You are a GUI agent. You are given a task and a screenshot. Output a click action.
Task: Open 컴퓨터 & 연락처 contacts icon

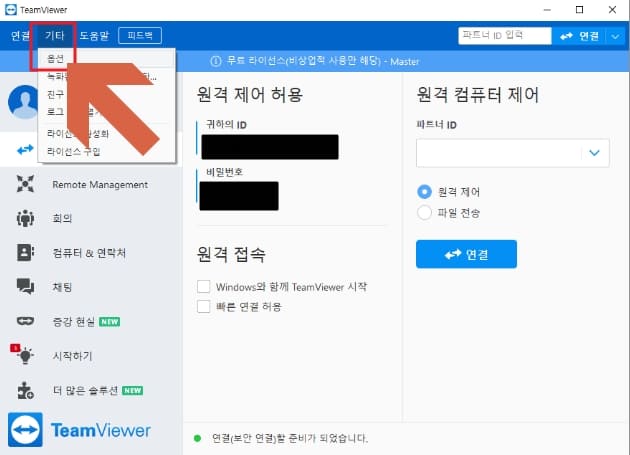25,253
